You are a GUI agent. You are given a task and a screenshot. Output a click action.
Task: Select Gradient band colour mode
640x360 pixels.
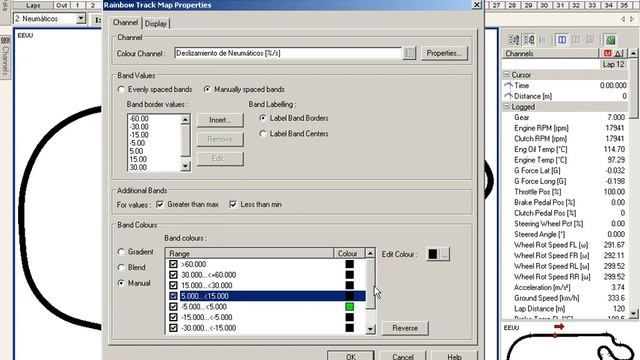coord(121,252)
